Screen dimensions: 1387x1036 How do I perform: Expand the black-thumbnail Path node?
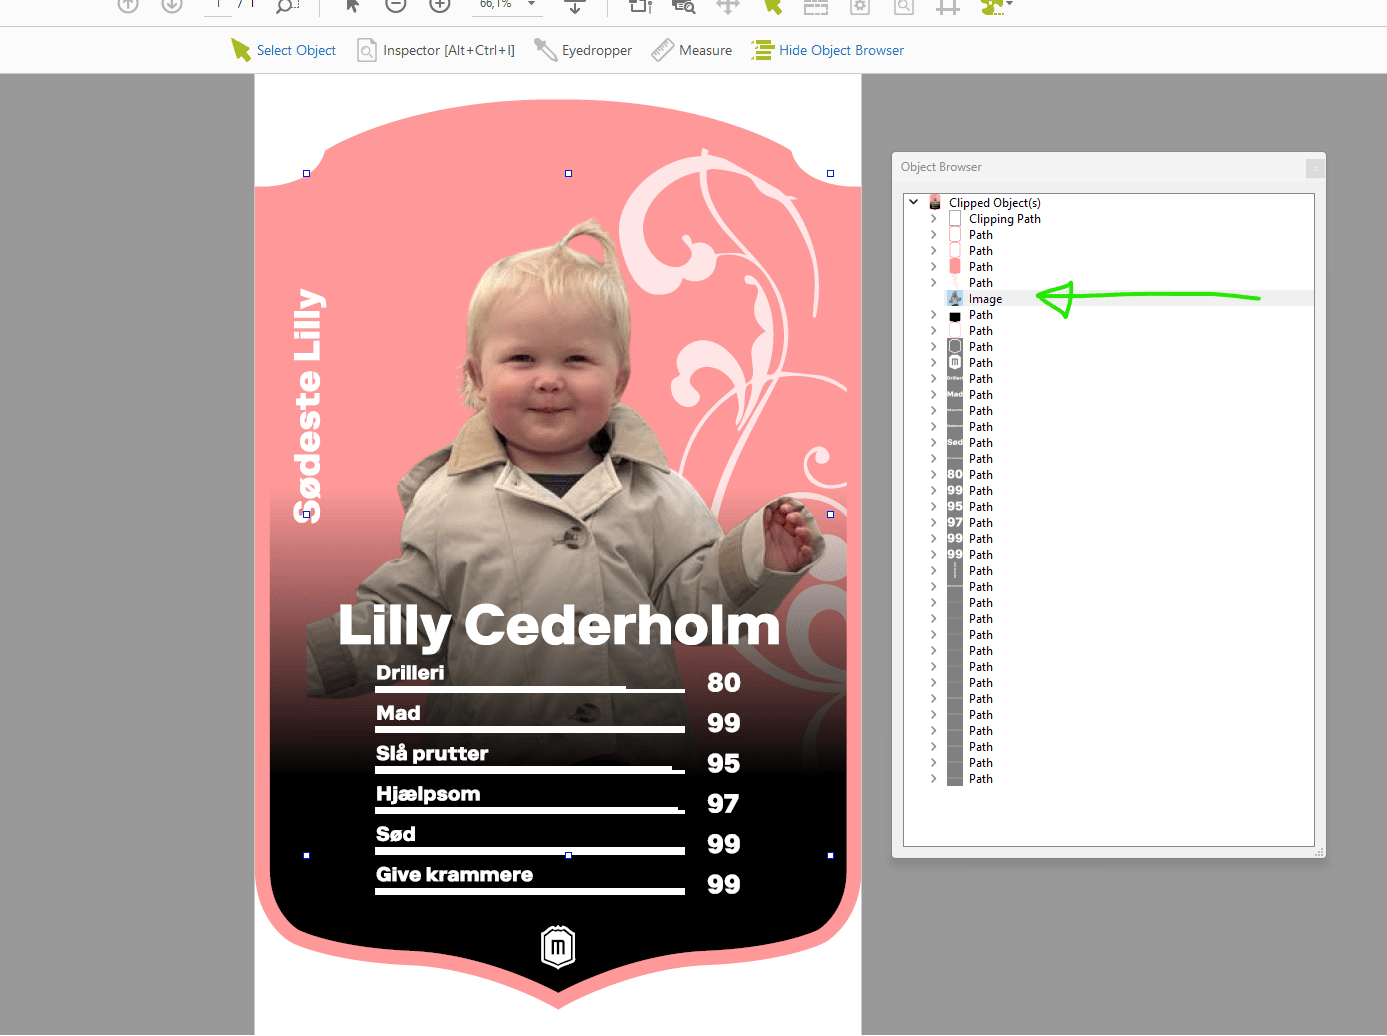[933, 315]
